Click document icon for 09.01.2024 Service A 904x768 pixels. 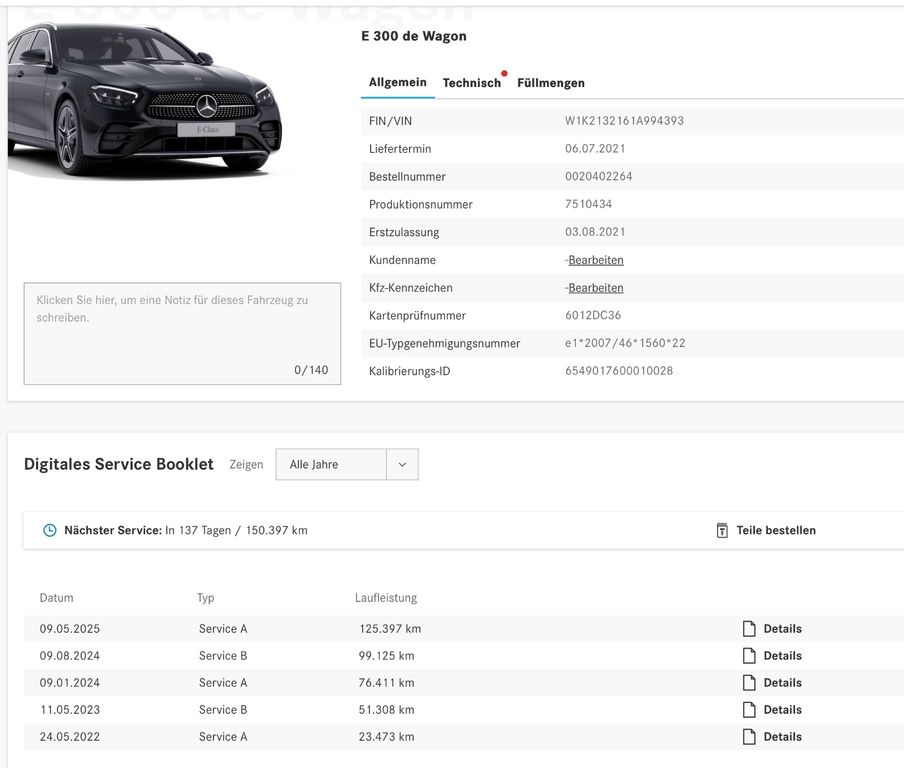click(748, 683)
